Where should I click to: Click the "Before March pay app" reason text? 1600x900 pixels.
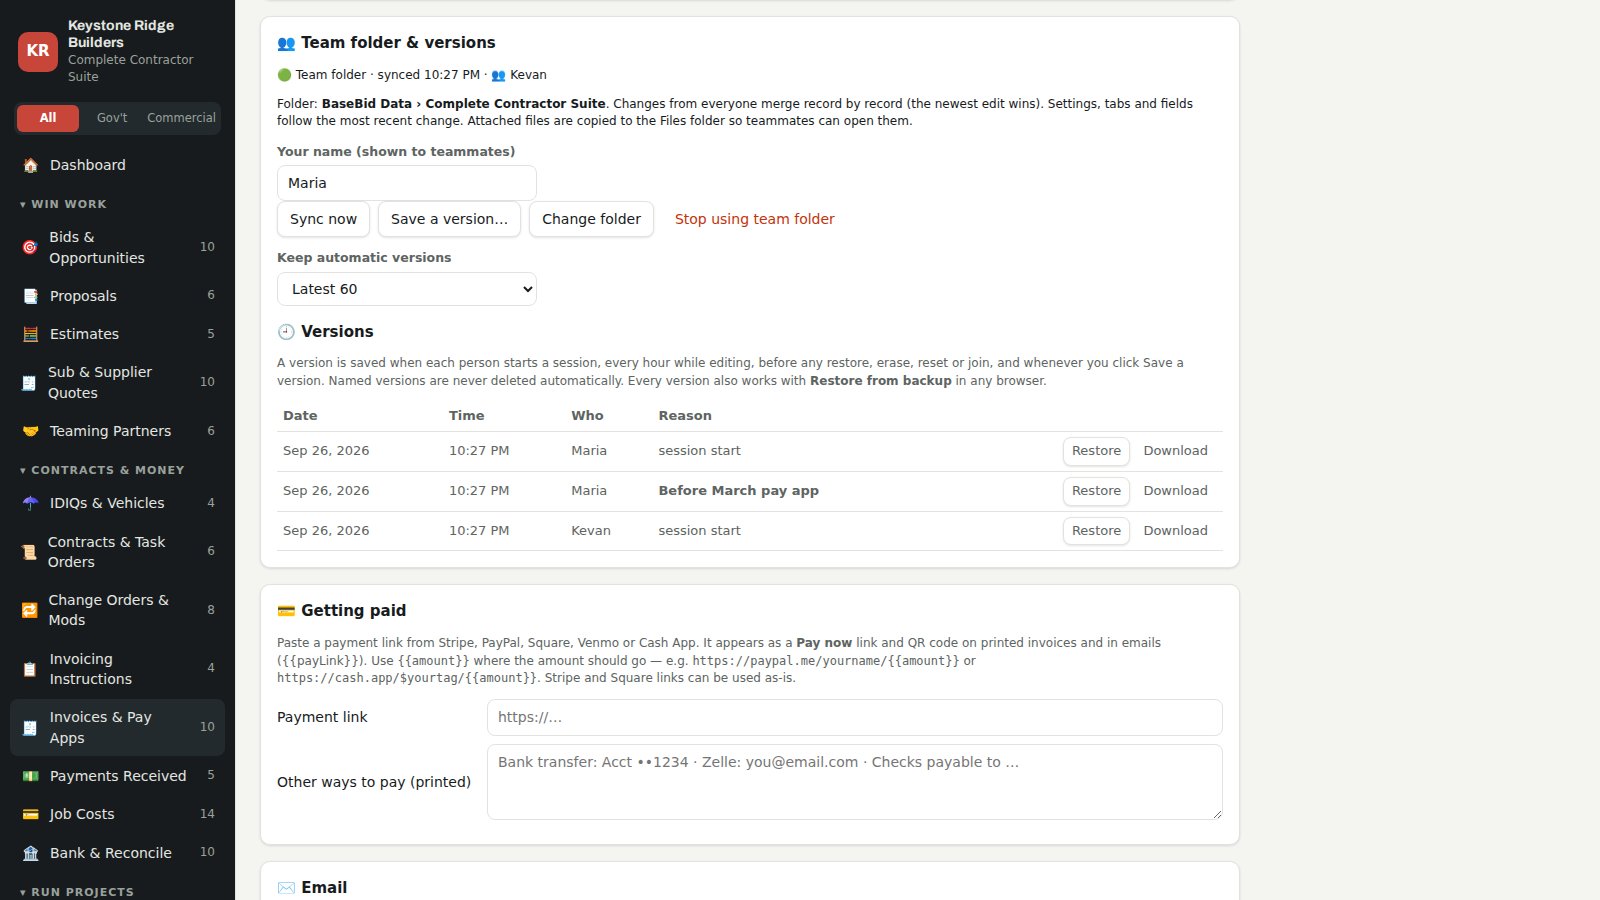point(738,491)
